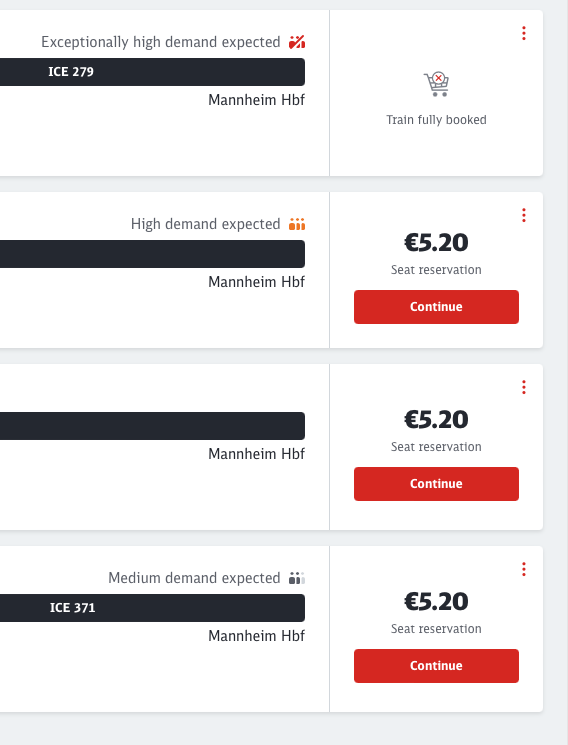Image resolution: width=568 pixels, height=745 pixels.
Task: Click the orange high demand occupancy icon
Action: (x=297, y=224)
